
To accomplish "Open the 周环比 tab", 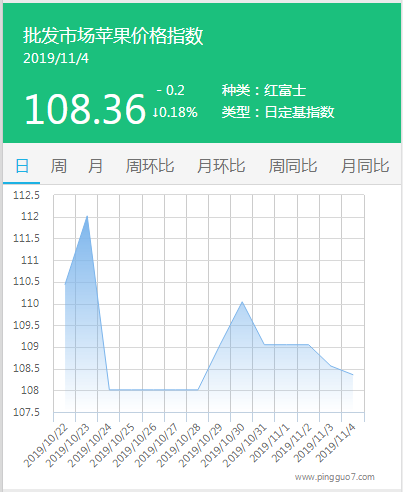I will point(150,166).
